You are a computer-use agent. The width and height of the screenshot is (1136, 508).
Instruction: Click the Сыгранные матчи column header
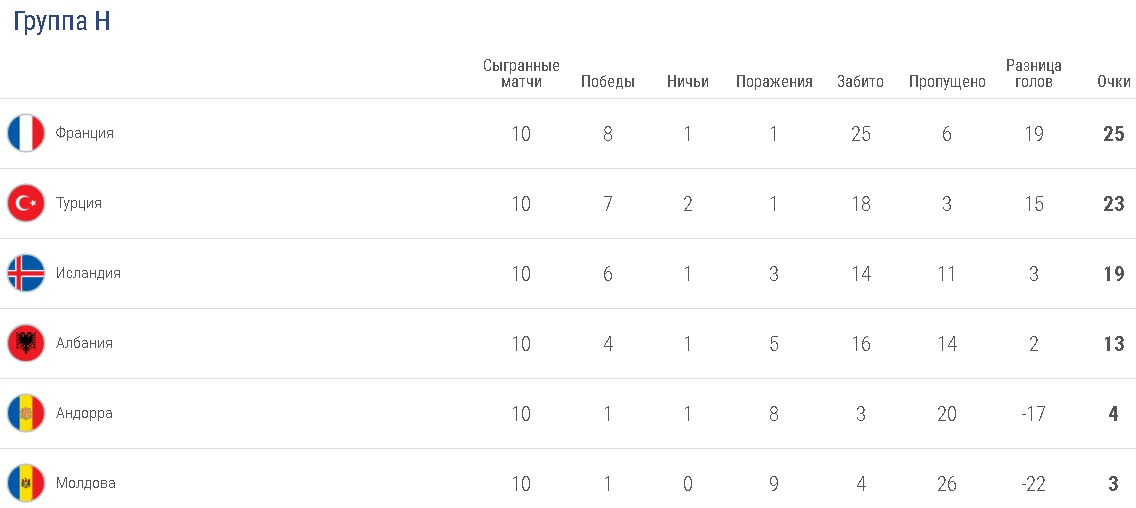click(521, 73)
